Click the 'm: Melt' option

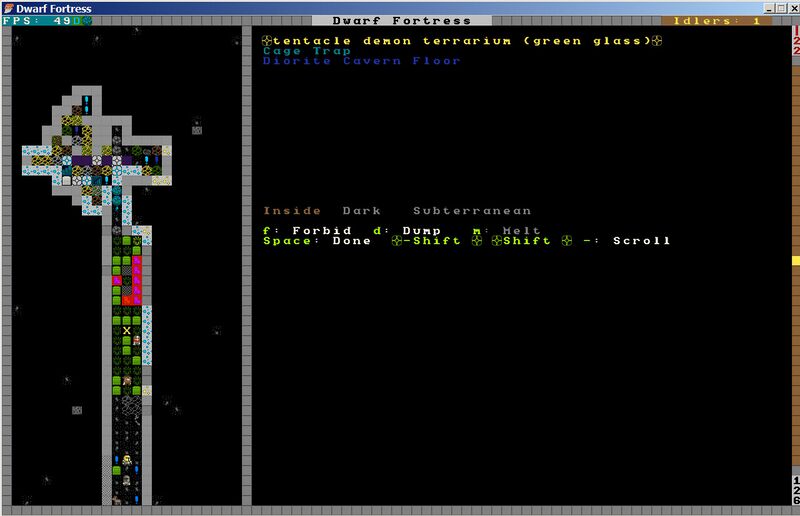506,231
